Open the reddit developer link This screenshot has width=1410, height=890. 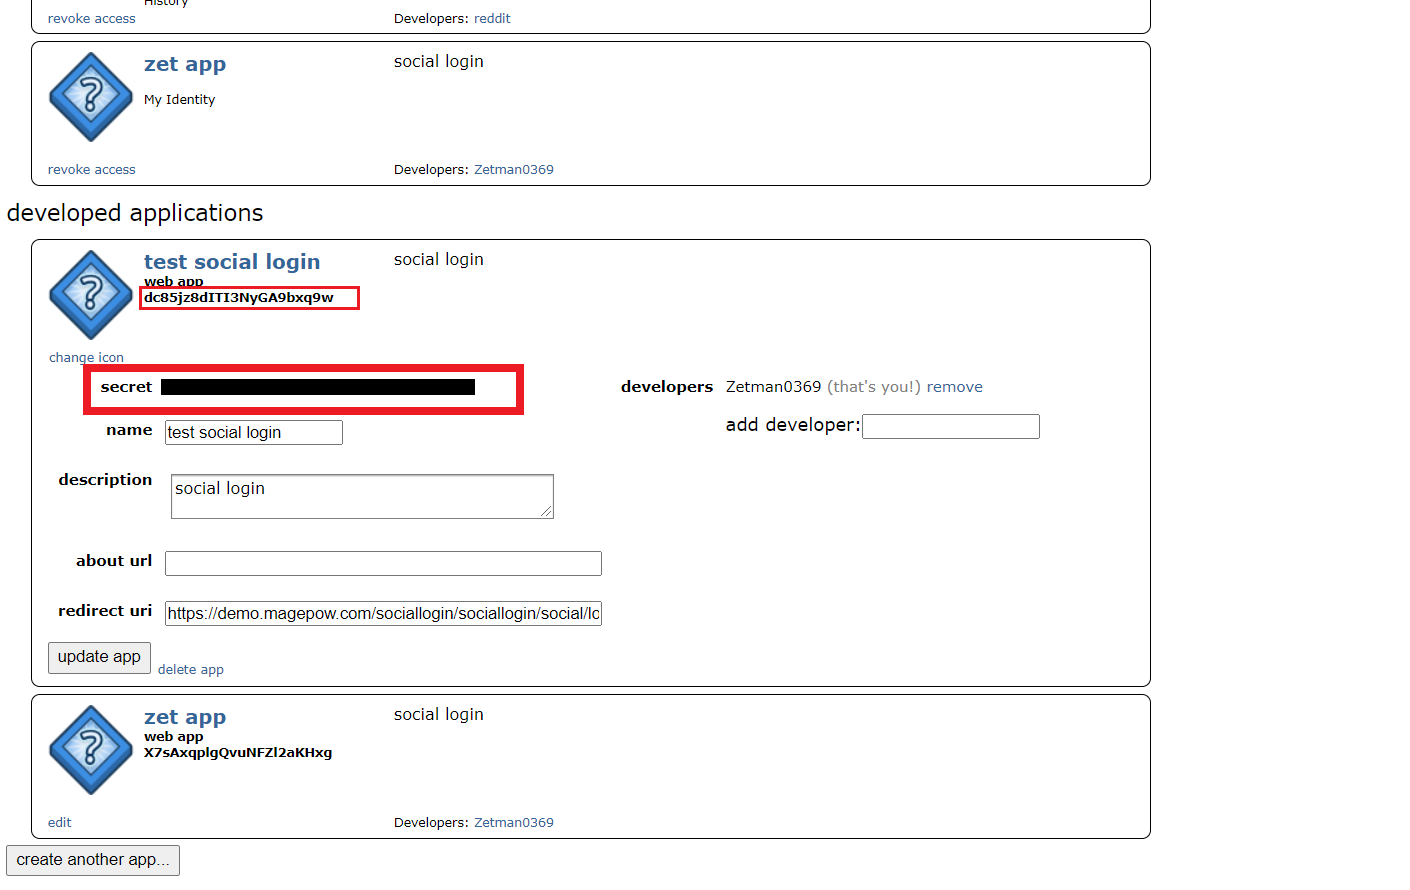pos(492,18)
